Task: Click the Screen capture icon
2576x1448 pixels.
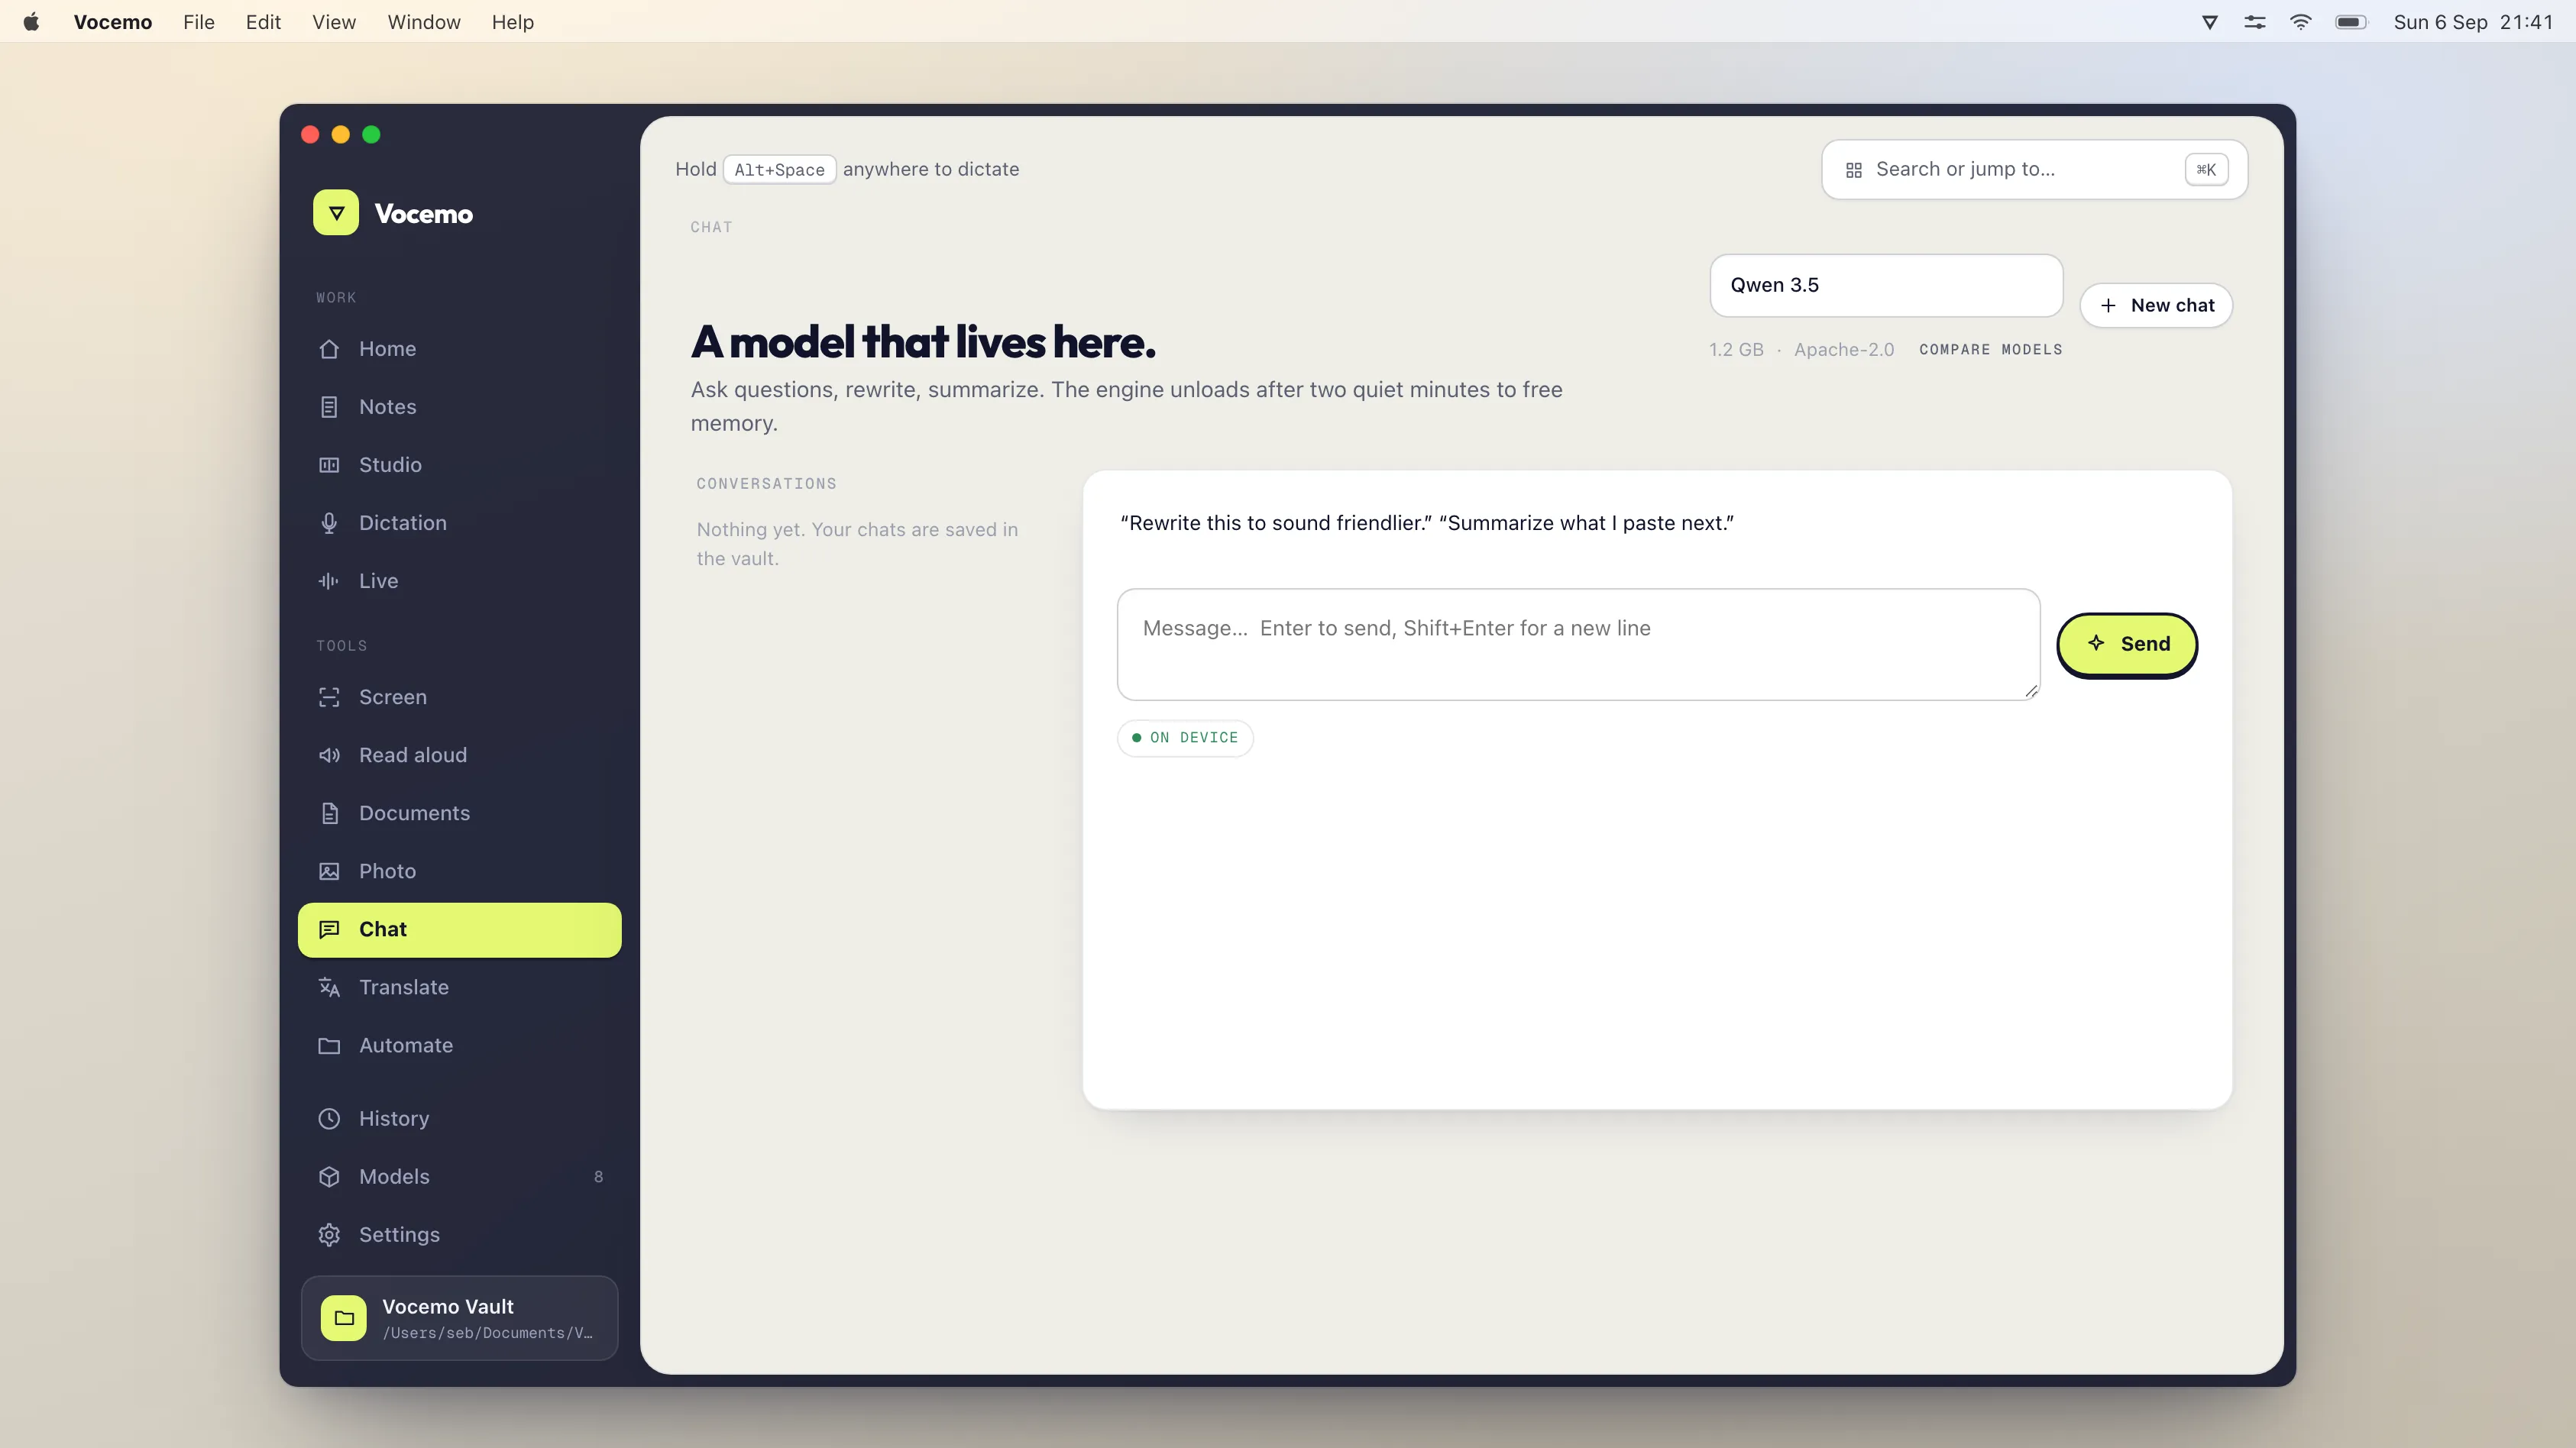Action: [x=329, y=697]
